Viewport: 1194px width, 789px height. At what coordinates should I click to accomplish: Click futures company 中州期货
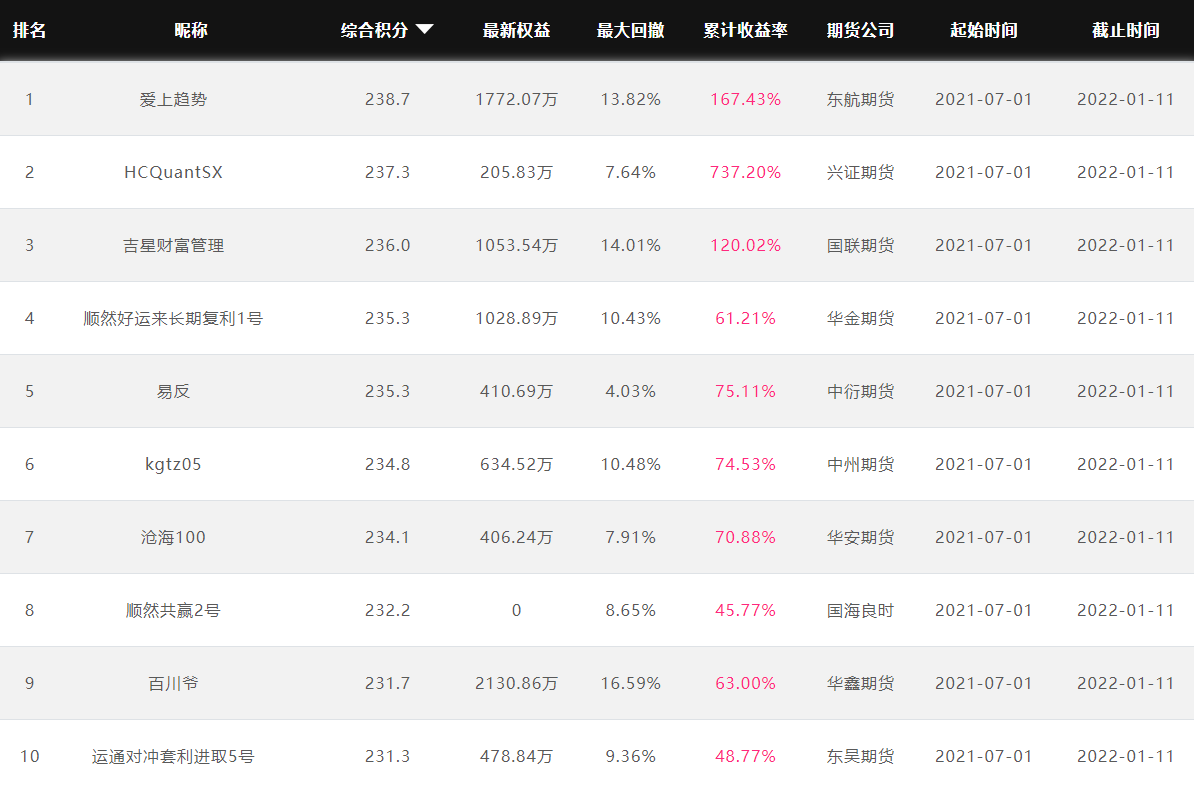pyautogui.click(x=860, y=465)
